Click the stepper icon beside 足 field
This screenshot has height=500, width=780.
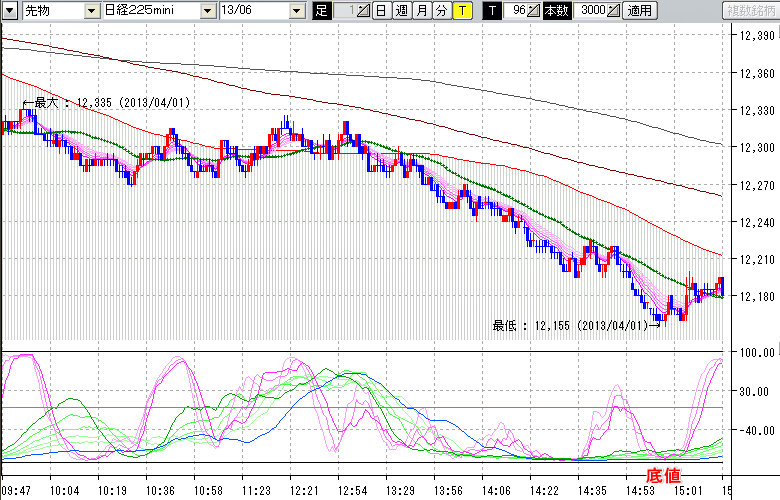coord(363,11)
